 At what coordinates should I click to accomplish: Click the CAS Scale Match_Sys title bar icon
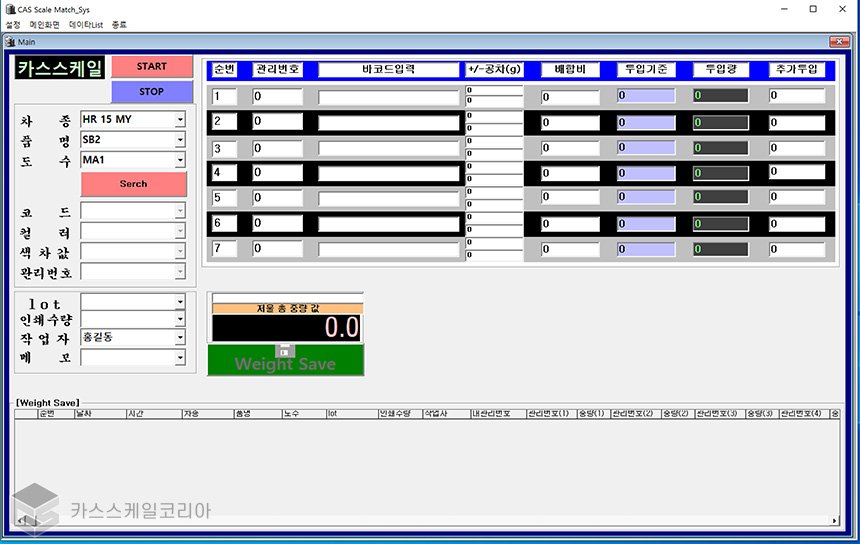click(9, 9)
